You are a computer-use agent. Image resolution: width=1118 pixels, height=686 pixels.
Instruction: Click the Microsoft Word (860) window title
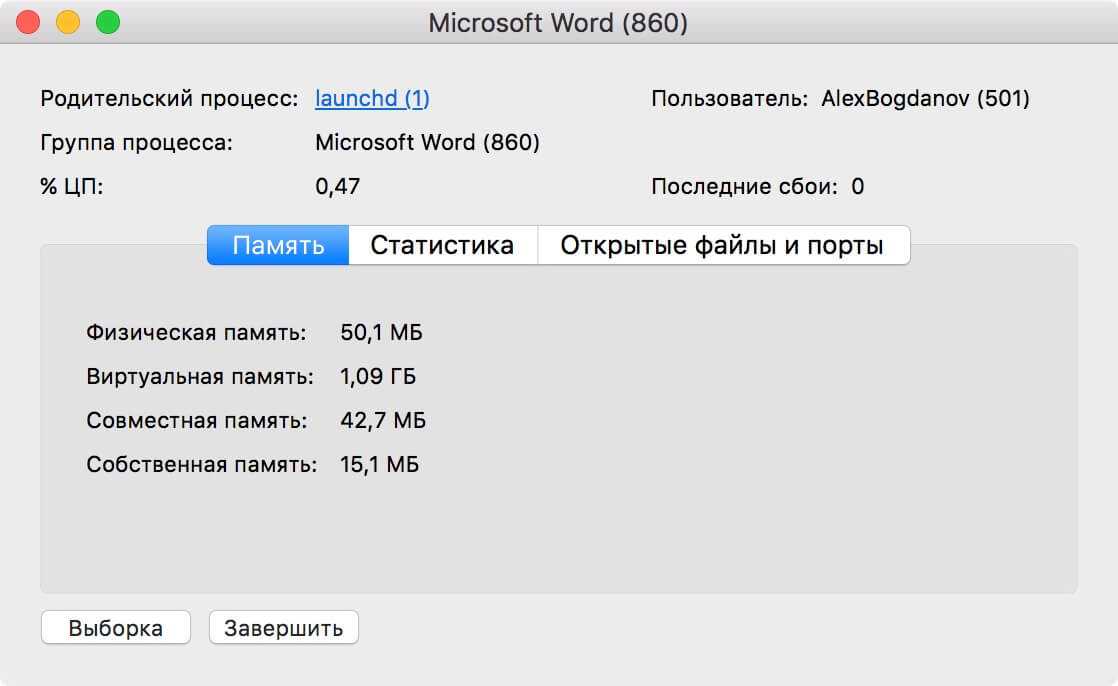click(x=558, y=23)
